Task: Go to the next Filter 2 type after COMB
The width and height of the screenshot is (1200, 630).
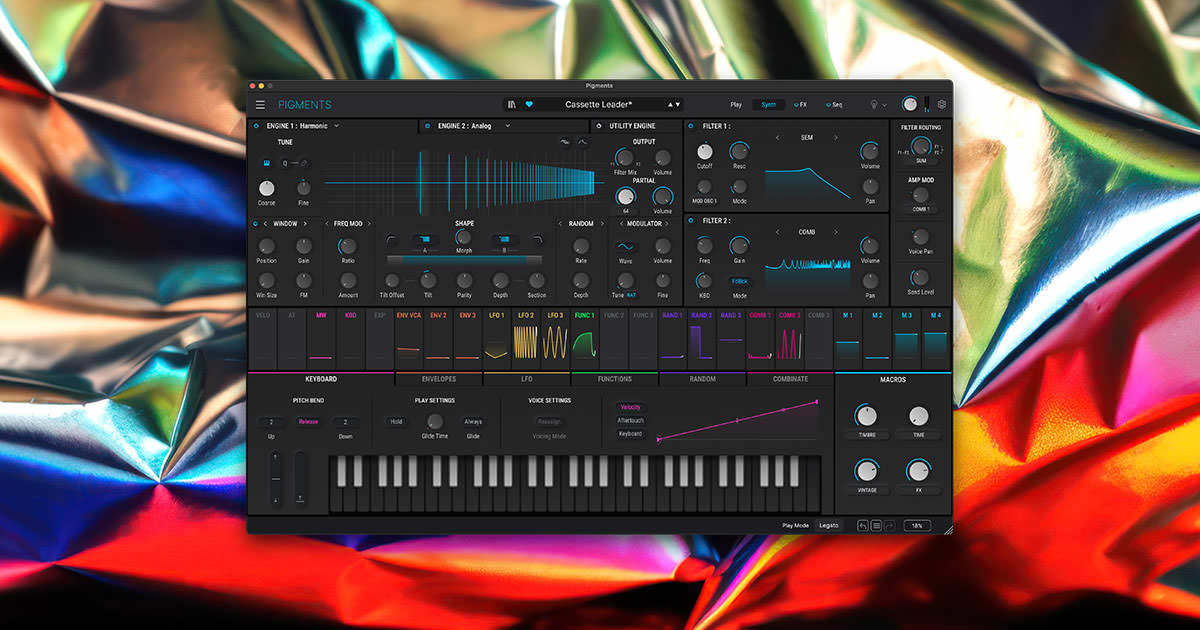Action: click(836, 232)
